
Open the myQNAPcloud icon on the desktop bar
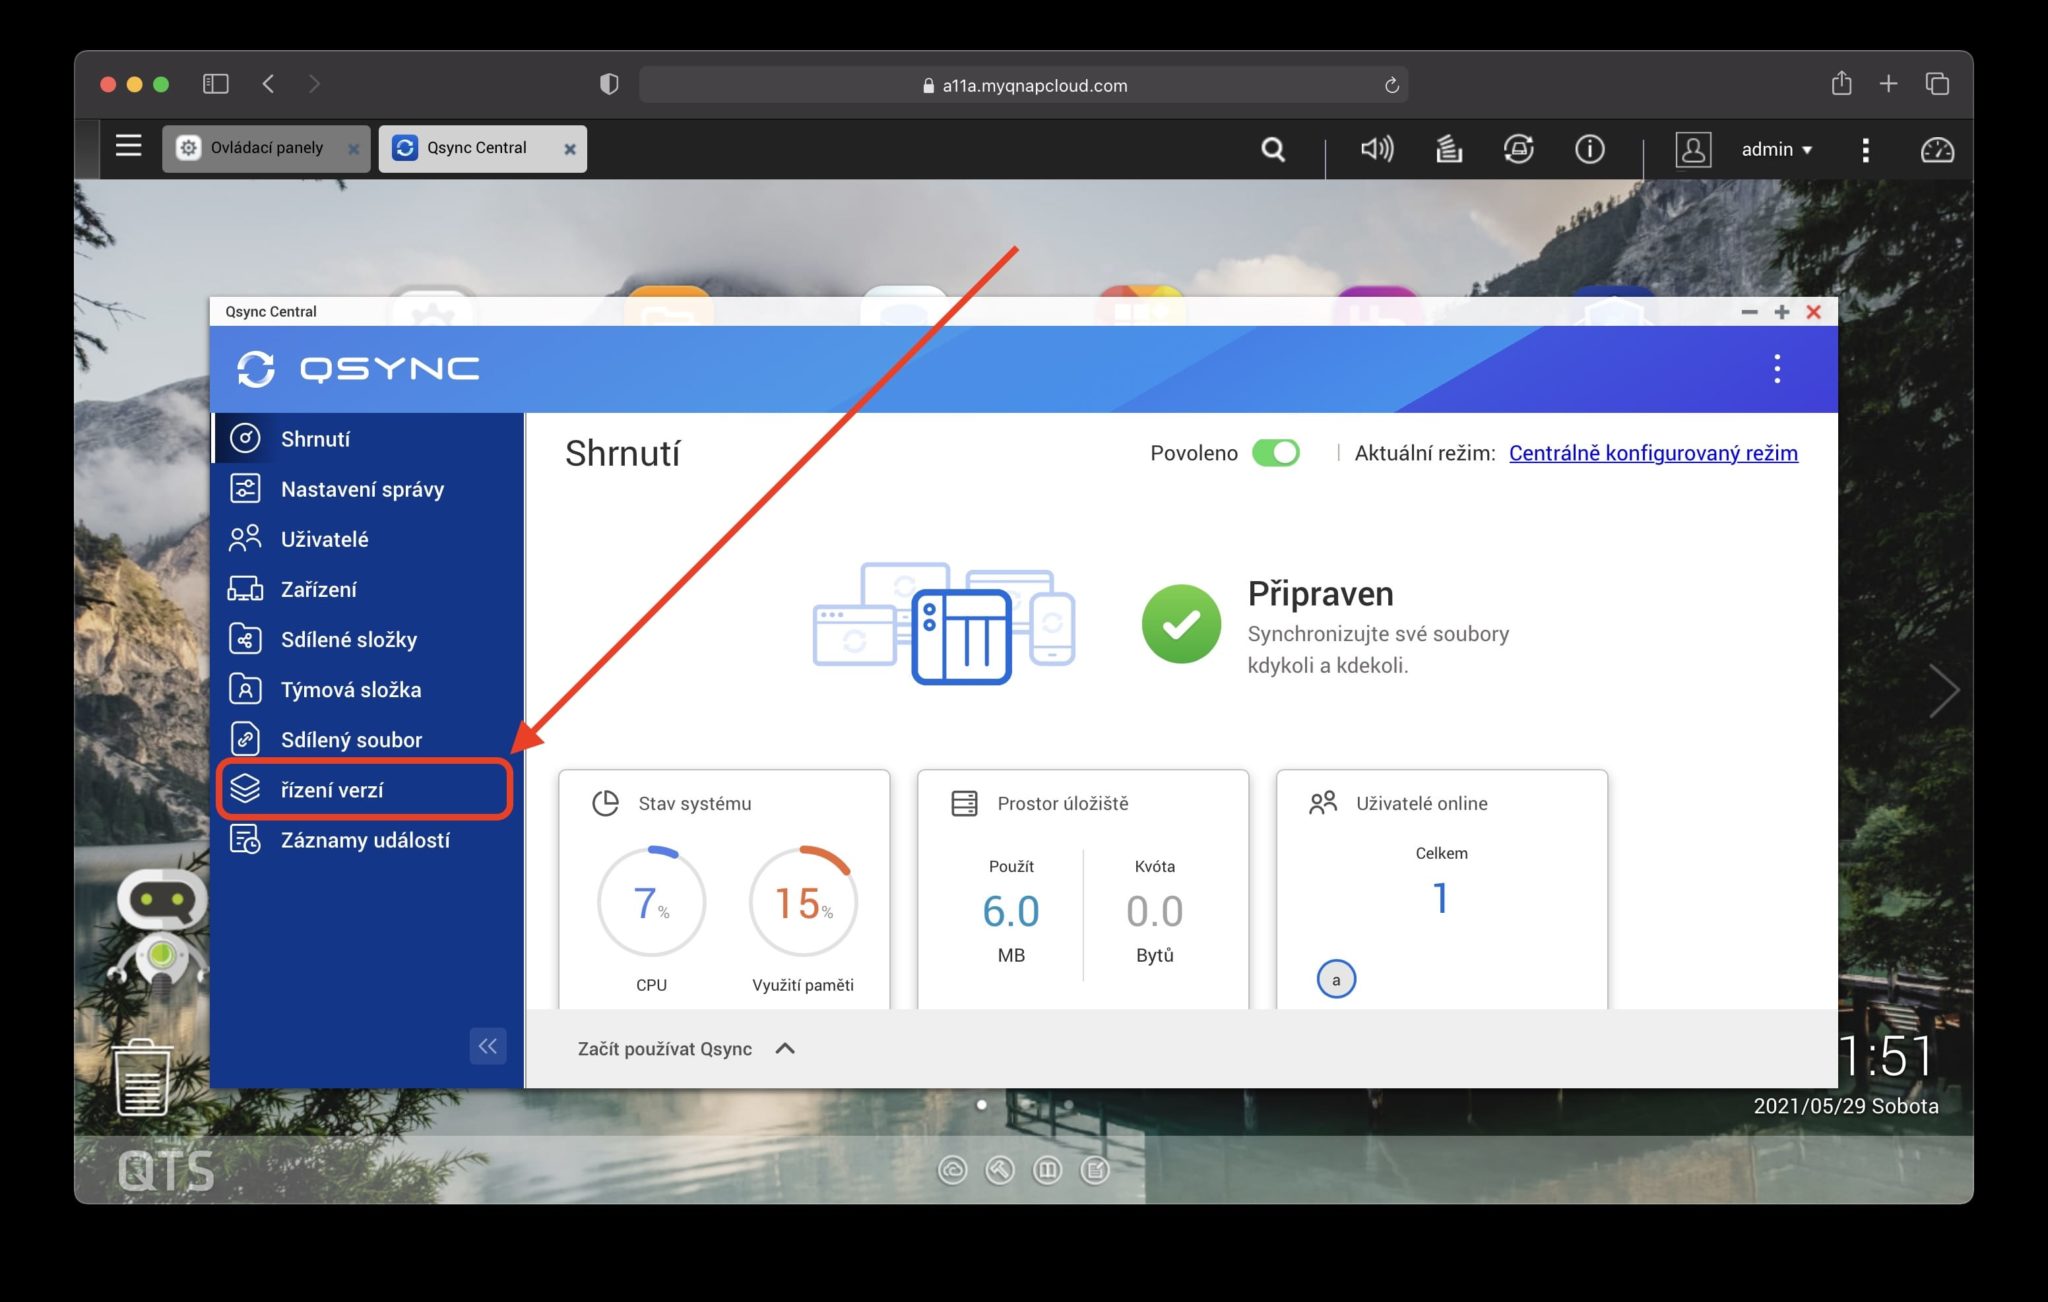(x=951, y=1170)
